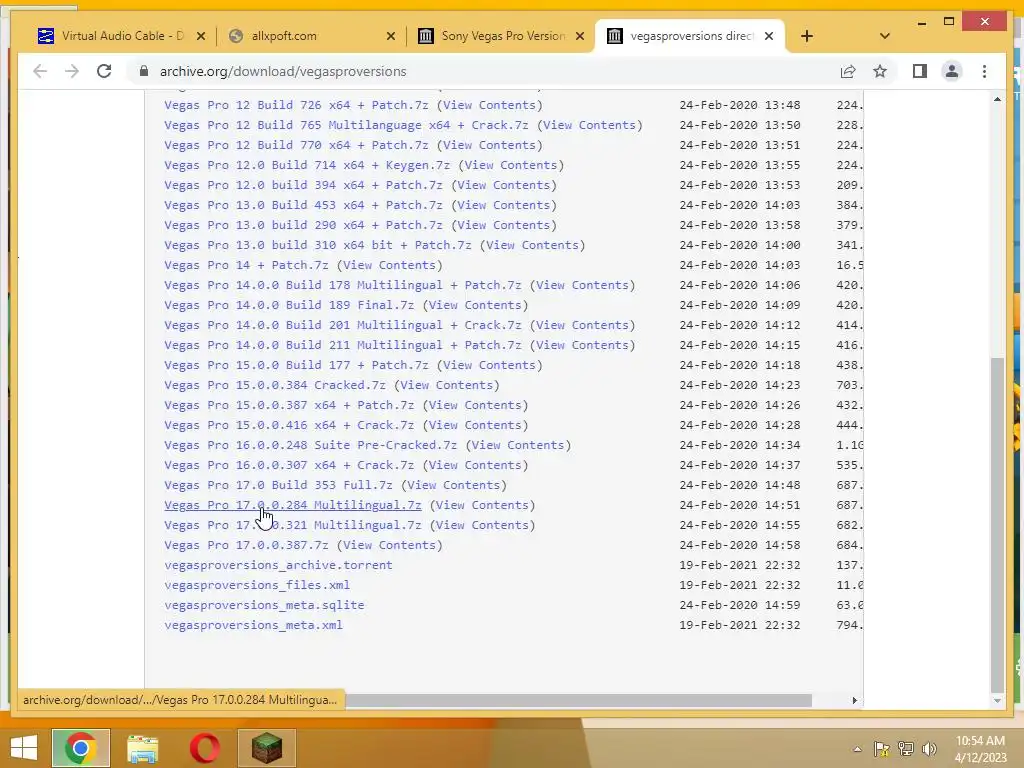Open Vegas Pro 16.0.0.248 Suite Pre-Cracked.7z

tap(310, 445)
